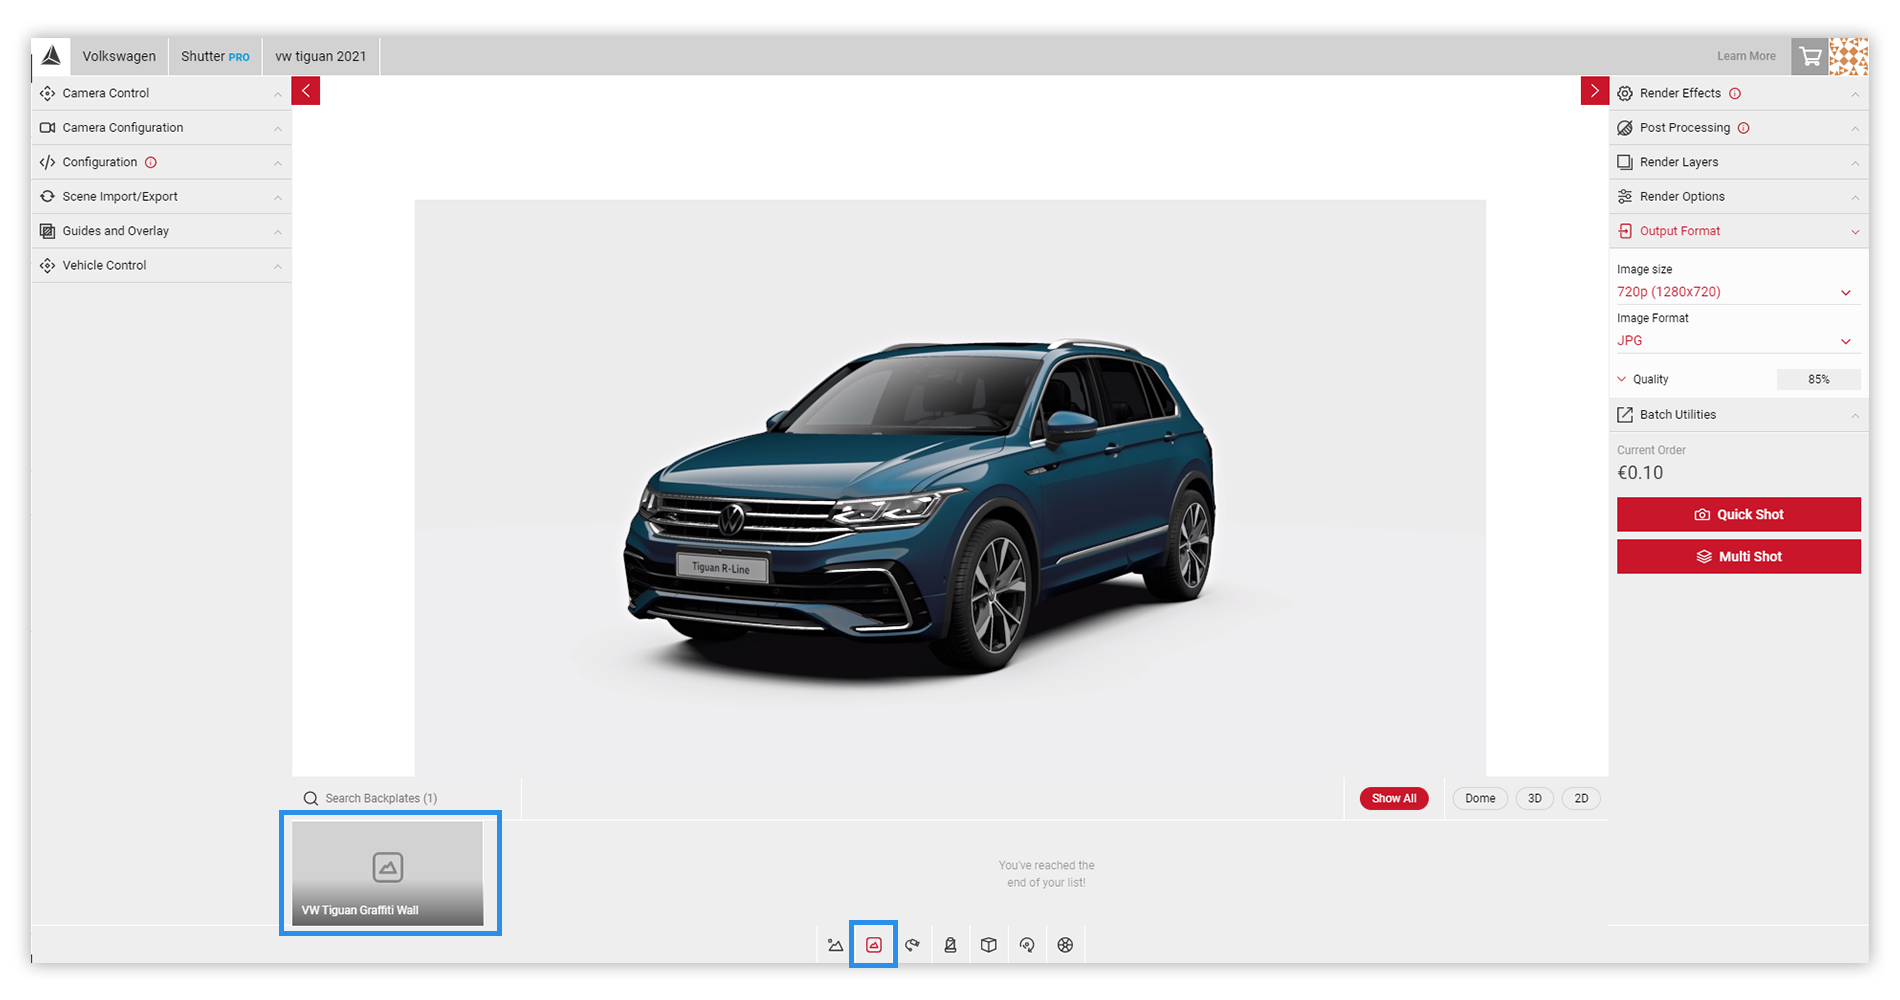
Task: Filter backplates by Dome
Action: click(x=1480, y=799)
